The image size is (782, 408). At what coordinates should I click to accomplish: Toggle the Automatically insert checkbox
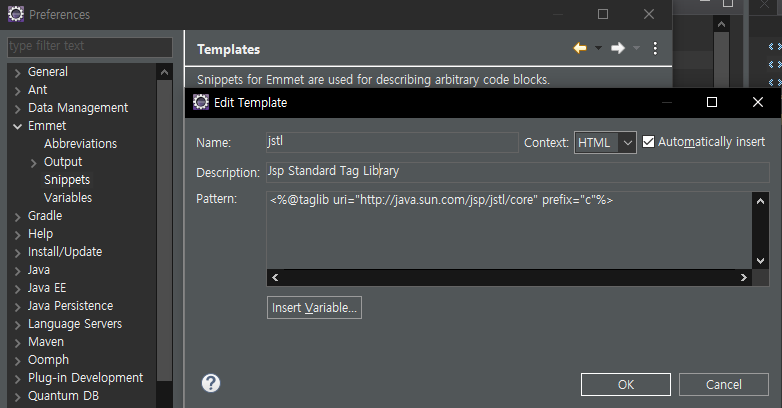tap(648, 142)
